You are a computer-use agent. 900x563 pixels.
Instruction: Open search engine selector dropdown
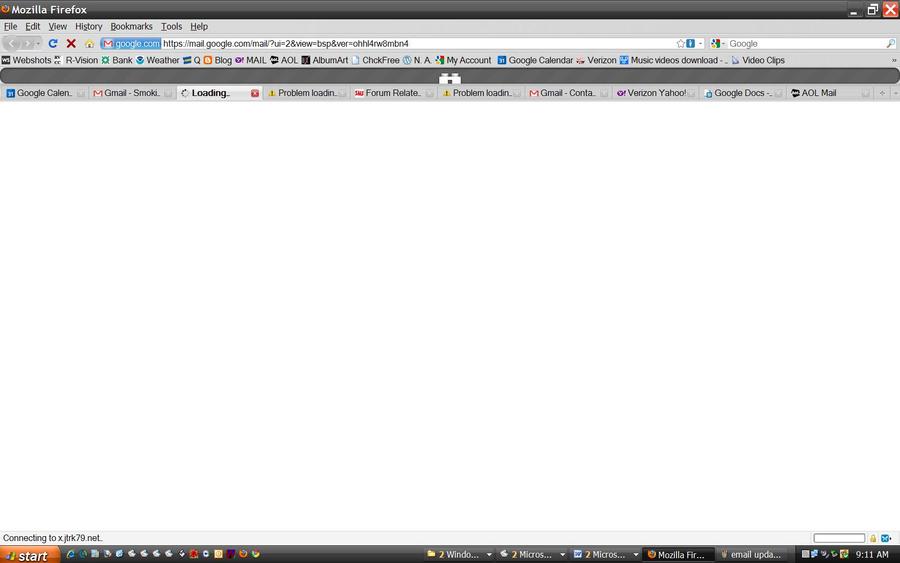pos(718,44)
